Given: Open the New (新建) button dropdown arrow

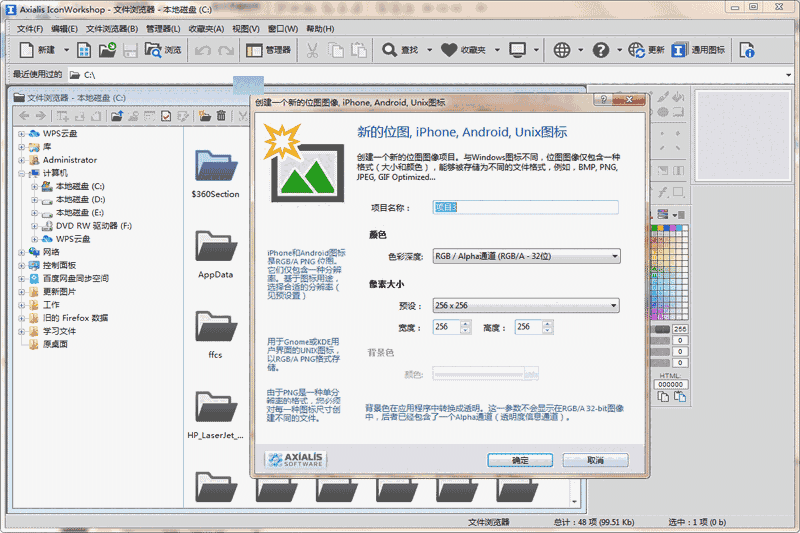Looking at the screenshot, I should point(66,50).
